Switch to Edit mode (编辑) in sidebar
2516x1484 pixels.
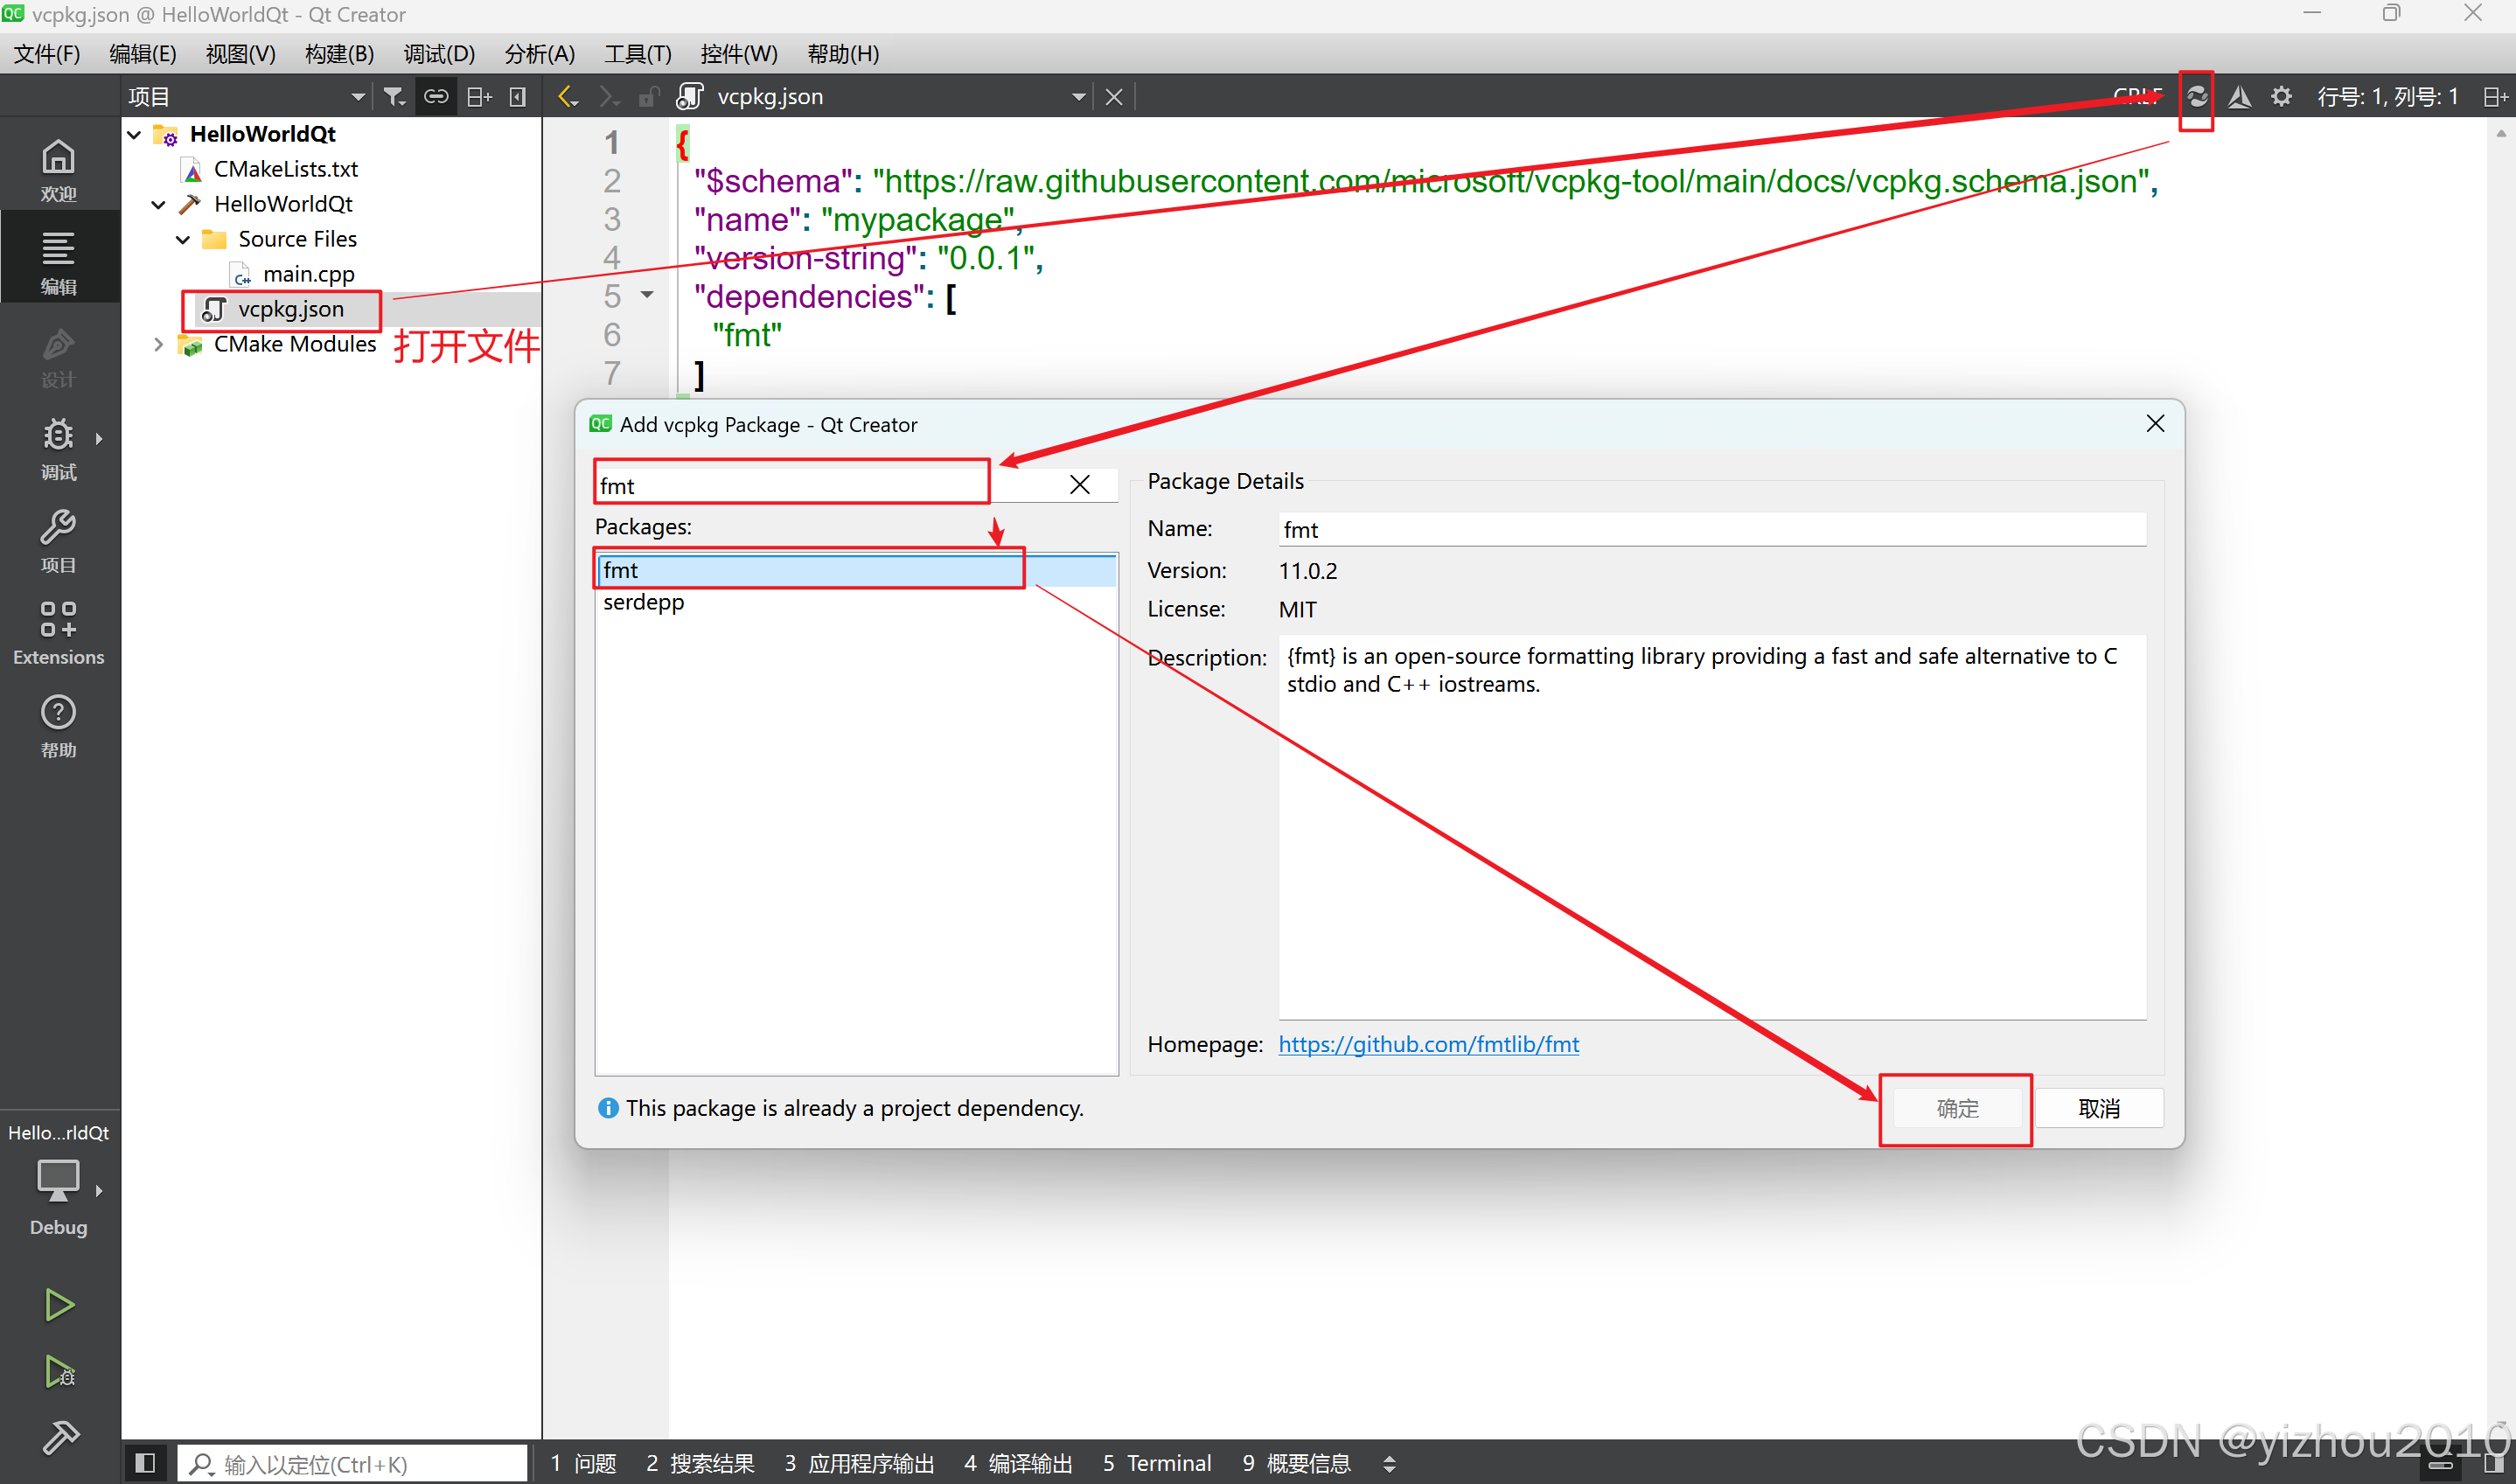[58, 262]
